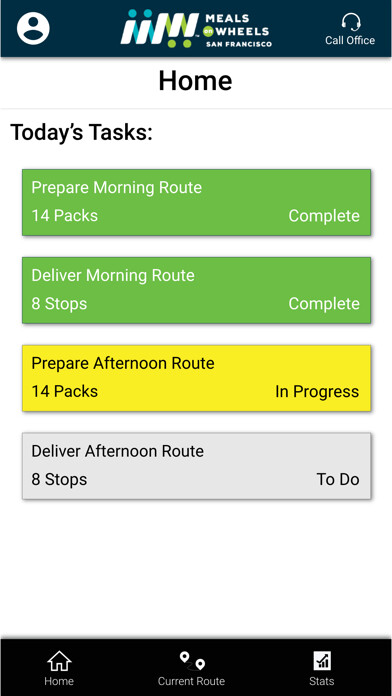Open the Prepare Afternoon Route task

coord(196,378)
